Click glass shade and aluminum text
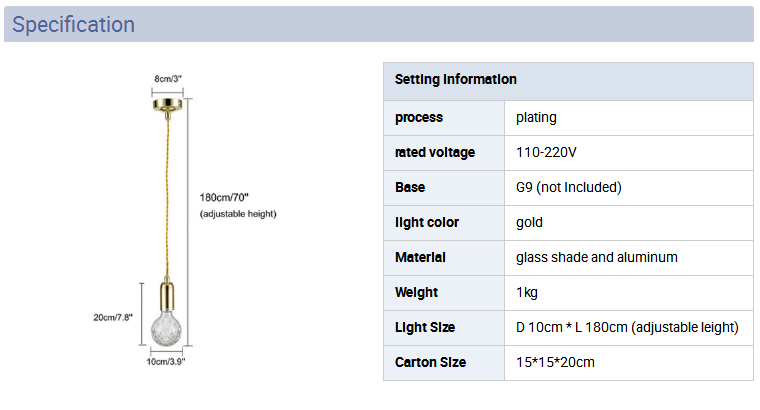760x410 pixels. [x=597, y=257]
